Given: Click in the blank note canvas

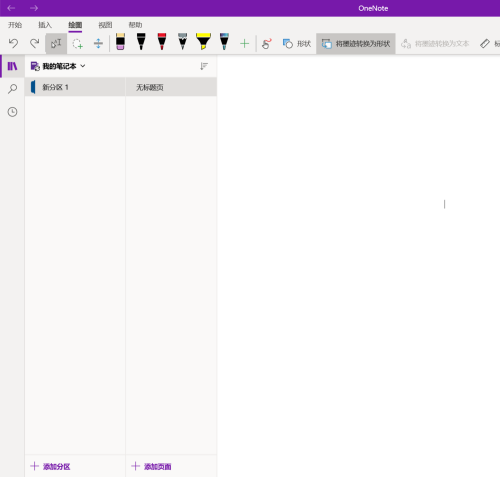Looking at the screenshot, I should pos(358,267).
